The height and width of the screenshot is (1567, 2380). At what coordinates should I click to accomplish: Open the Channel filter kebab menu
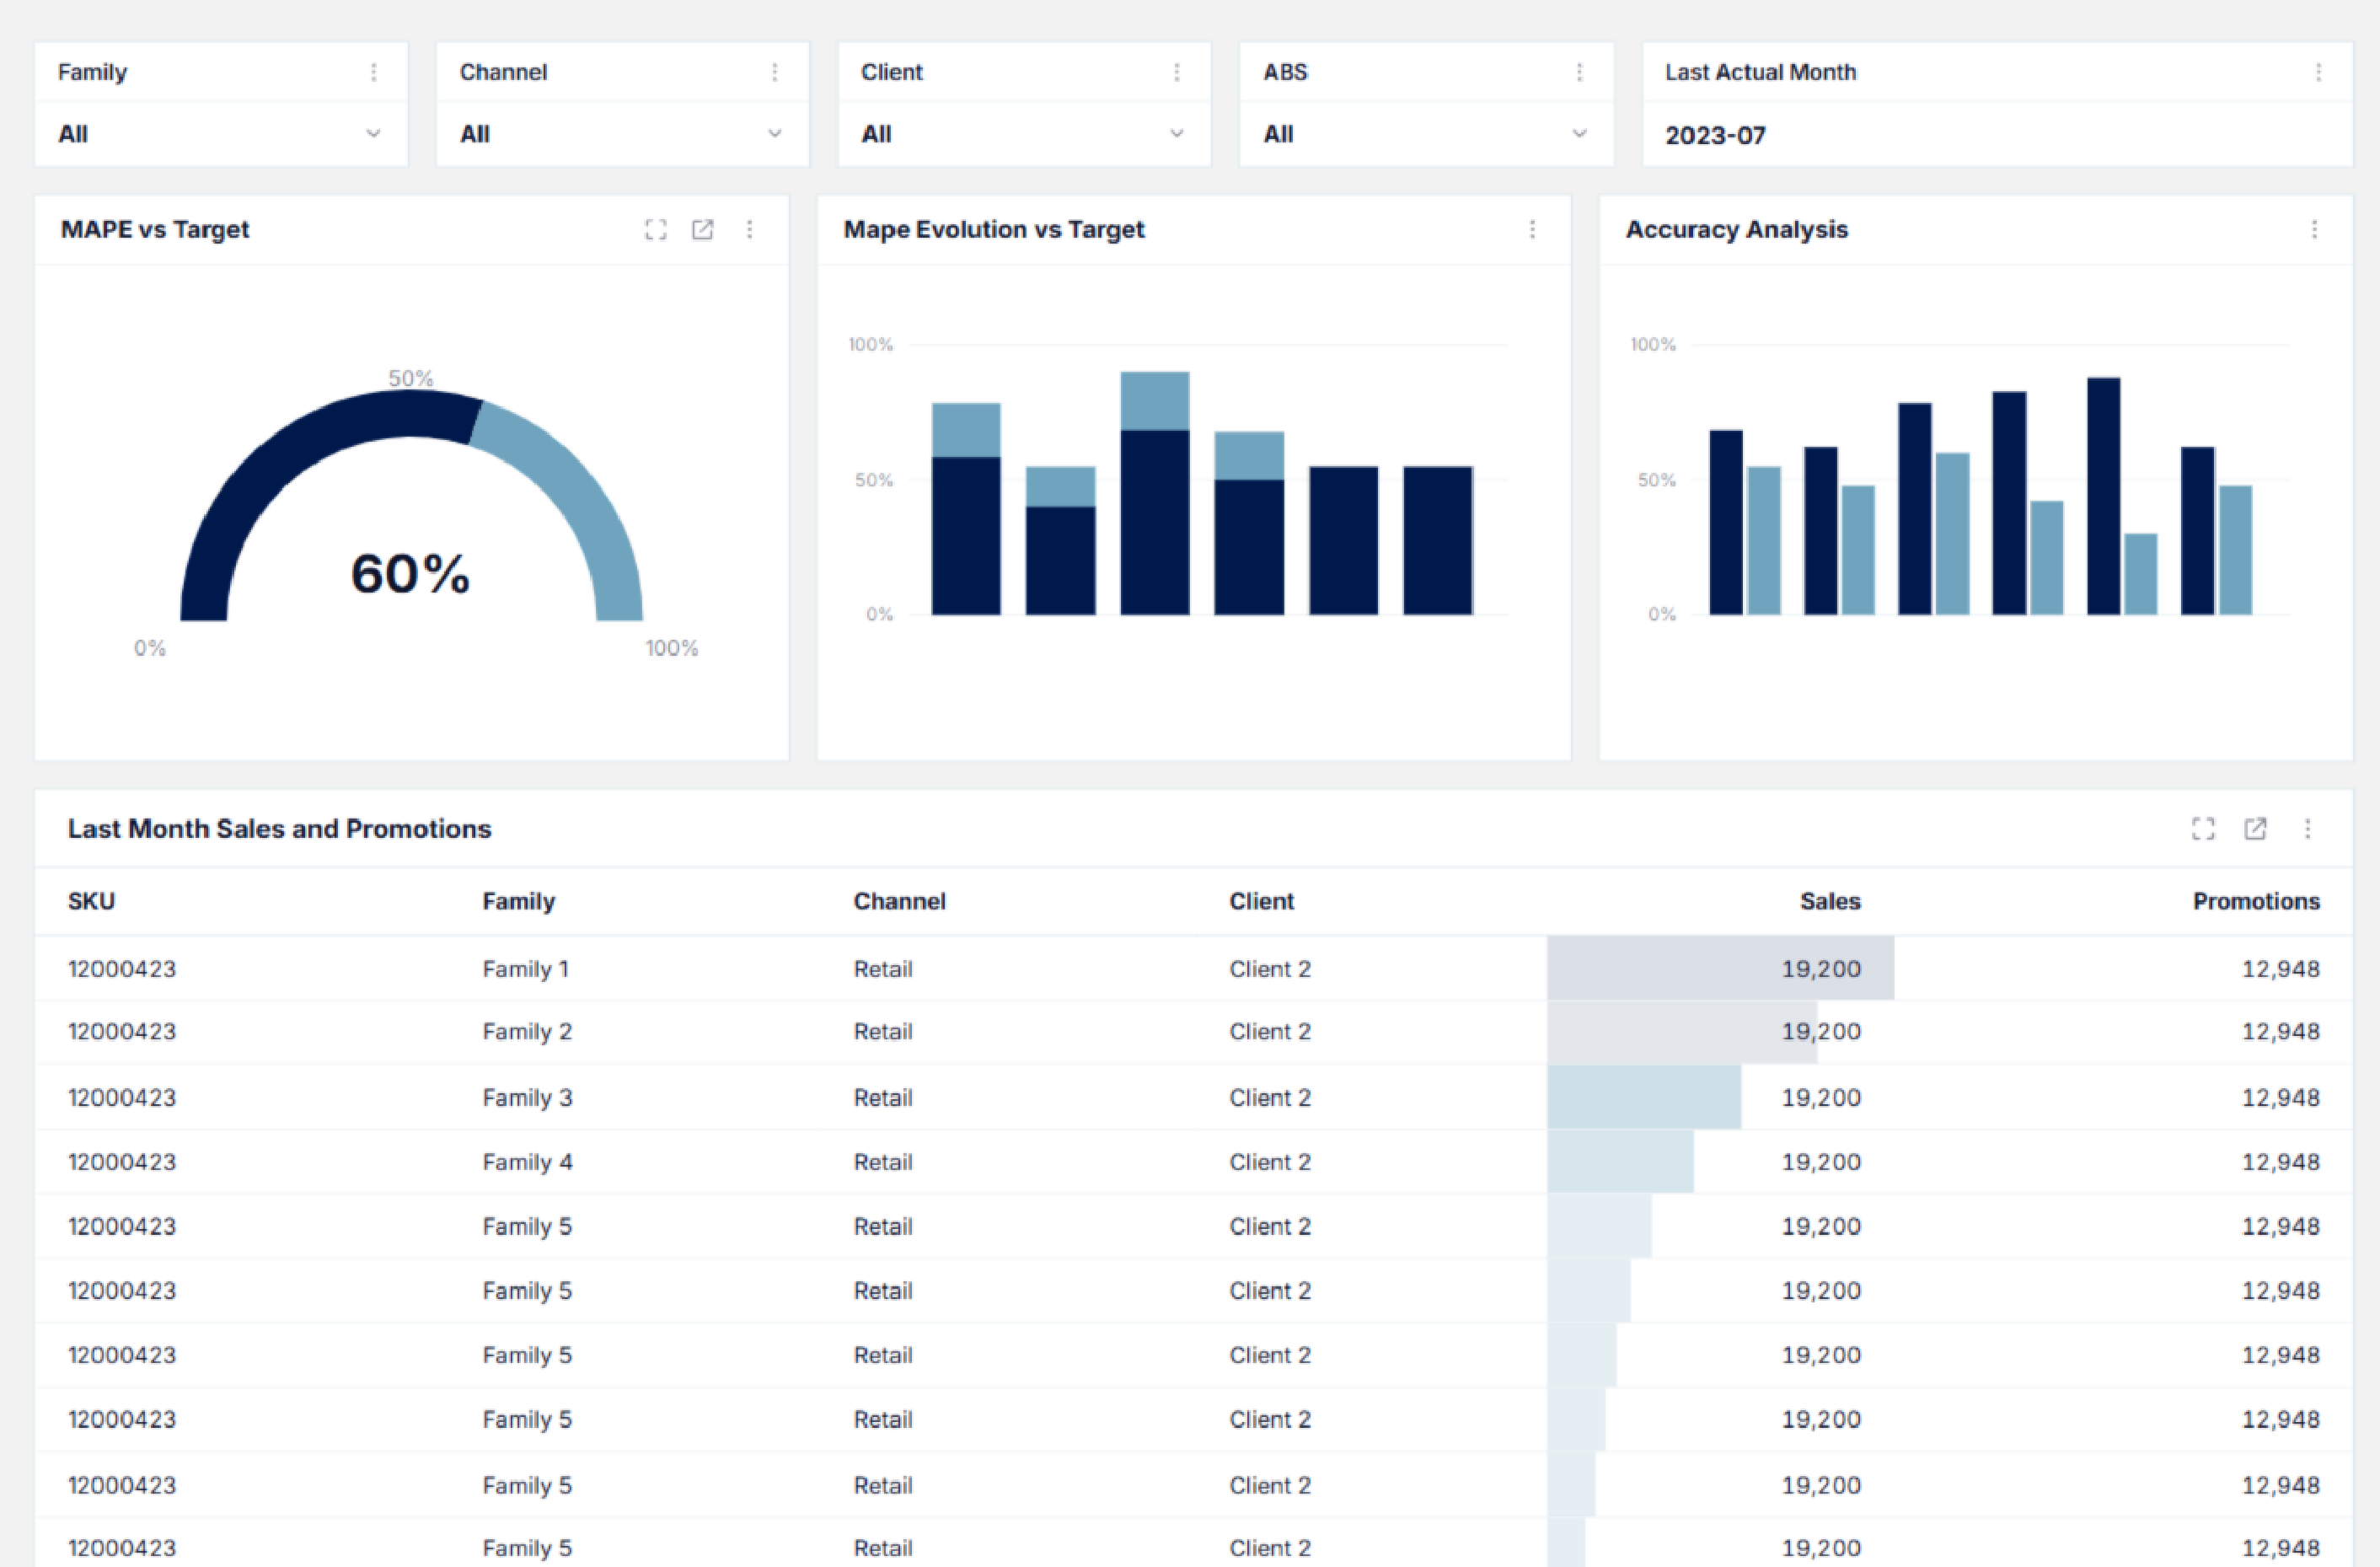tap(775, 72)
